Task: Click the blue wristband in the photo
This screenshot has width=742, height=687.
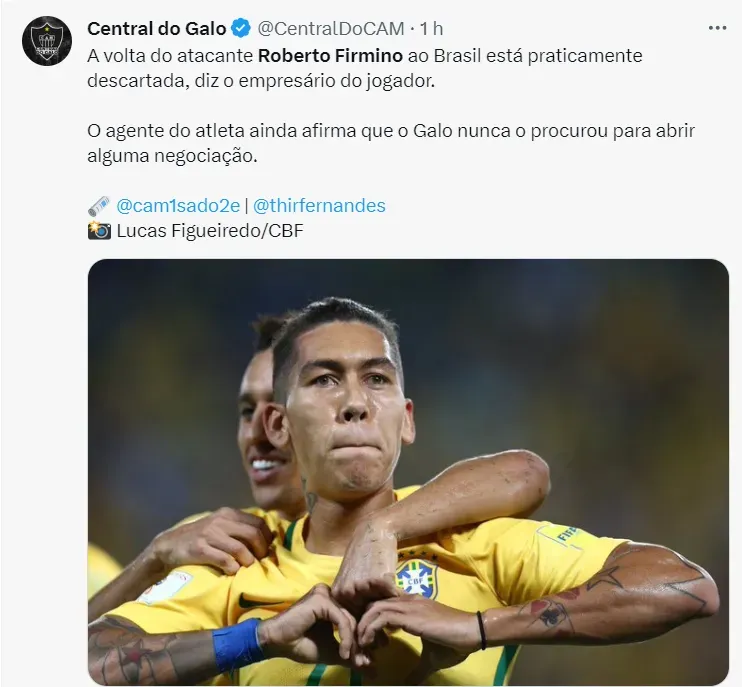Action: coord(237,645)
